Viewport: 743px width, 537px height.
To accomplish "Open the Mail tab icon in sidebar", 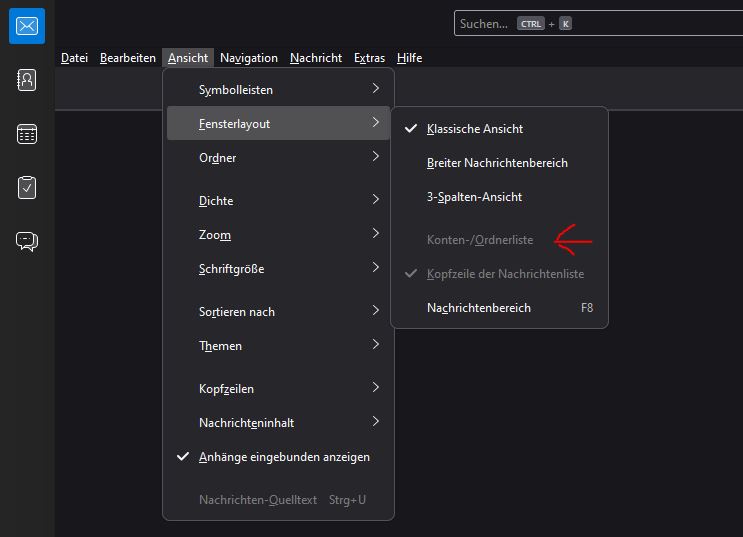I will tap(27, 26).
